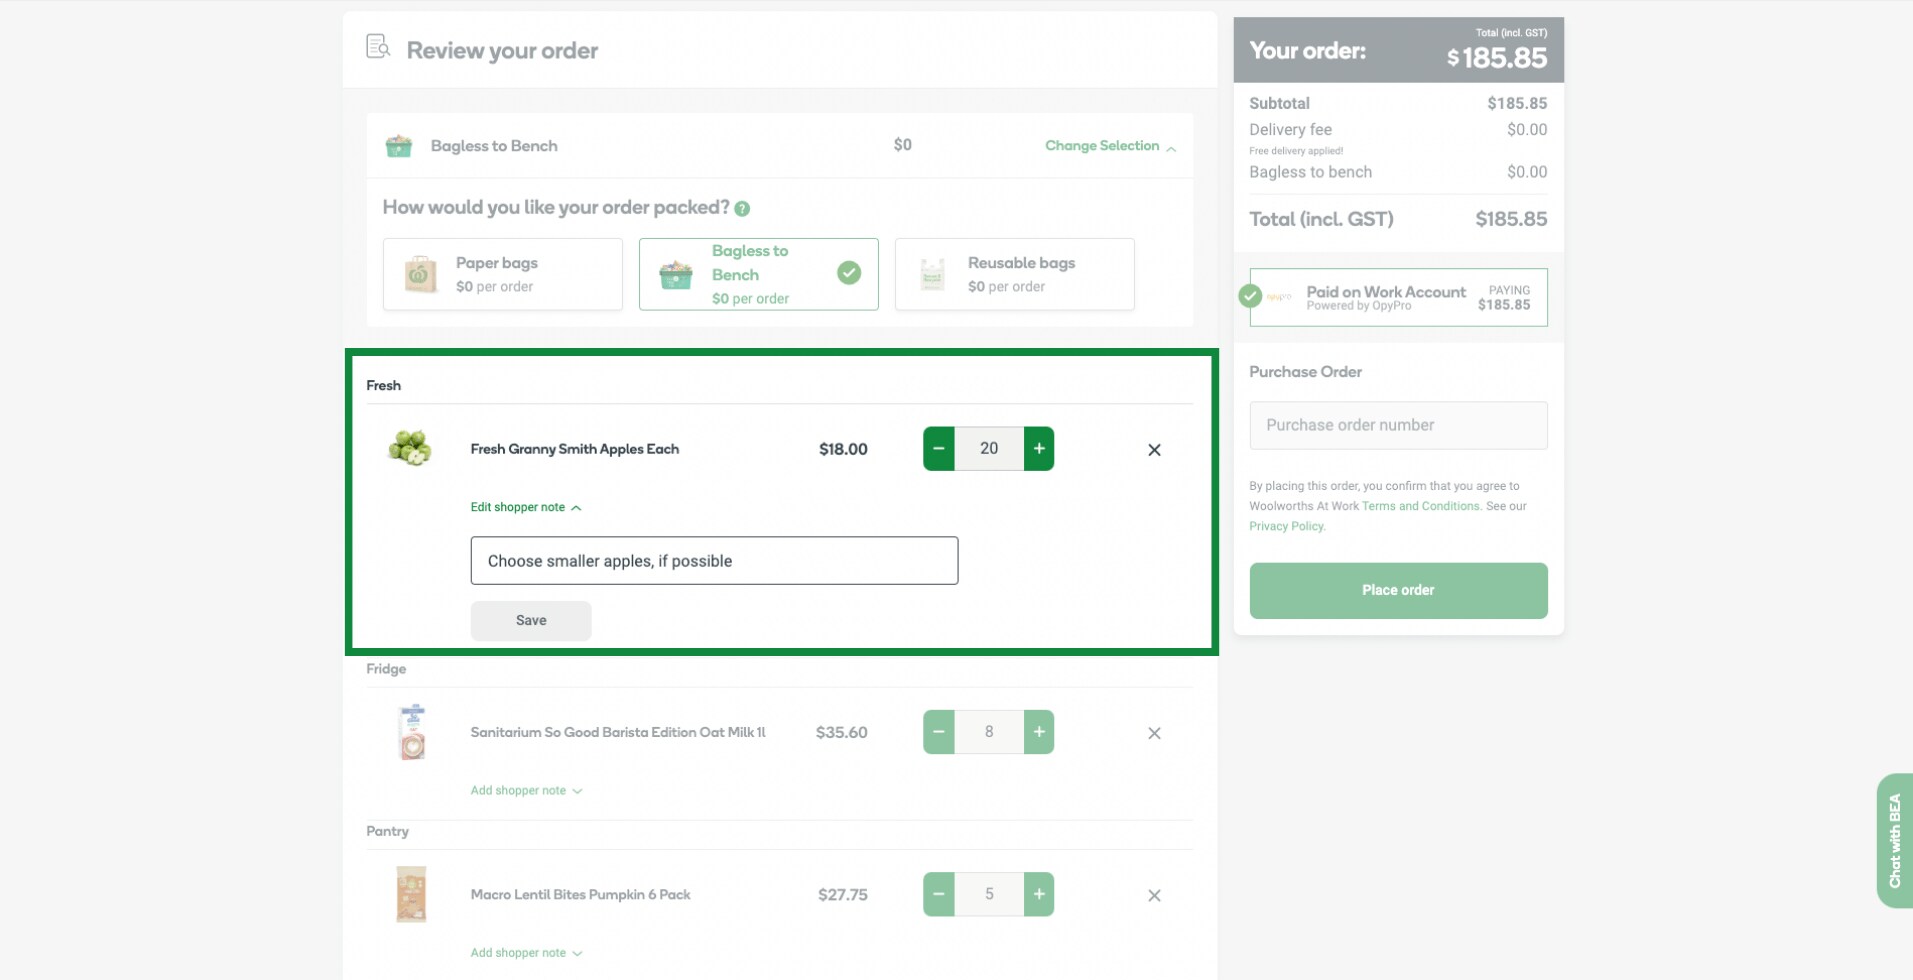
Task: Click the OpyPro logo in payment box
Action: [1277, 297]
